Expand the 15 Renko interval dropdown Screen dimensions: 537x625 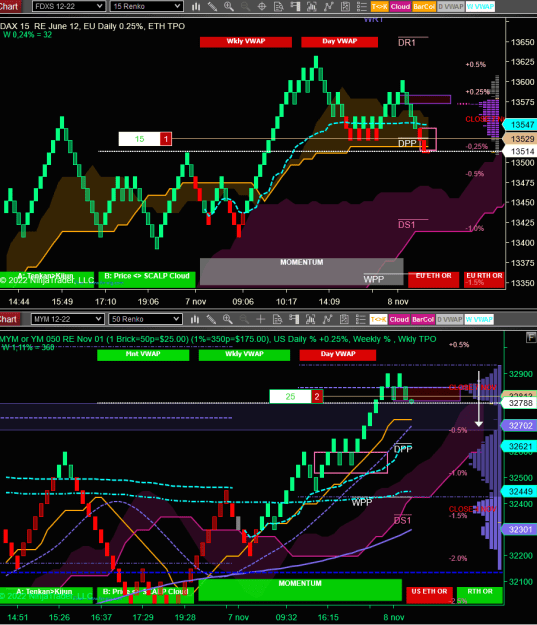[146, 6]
